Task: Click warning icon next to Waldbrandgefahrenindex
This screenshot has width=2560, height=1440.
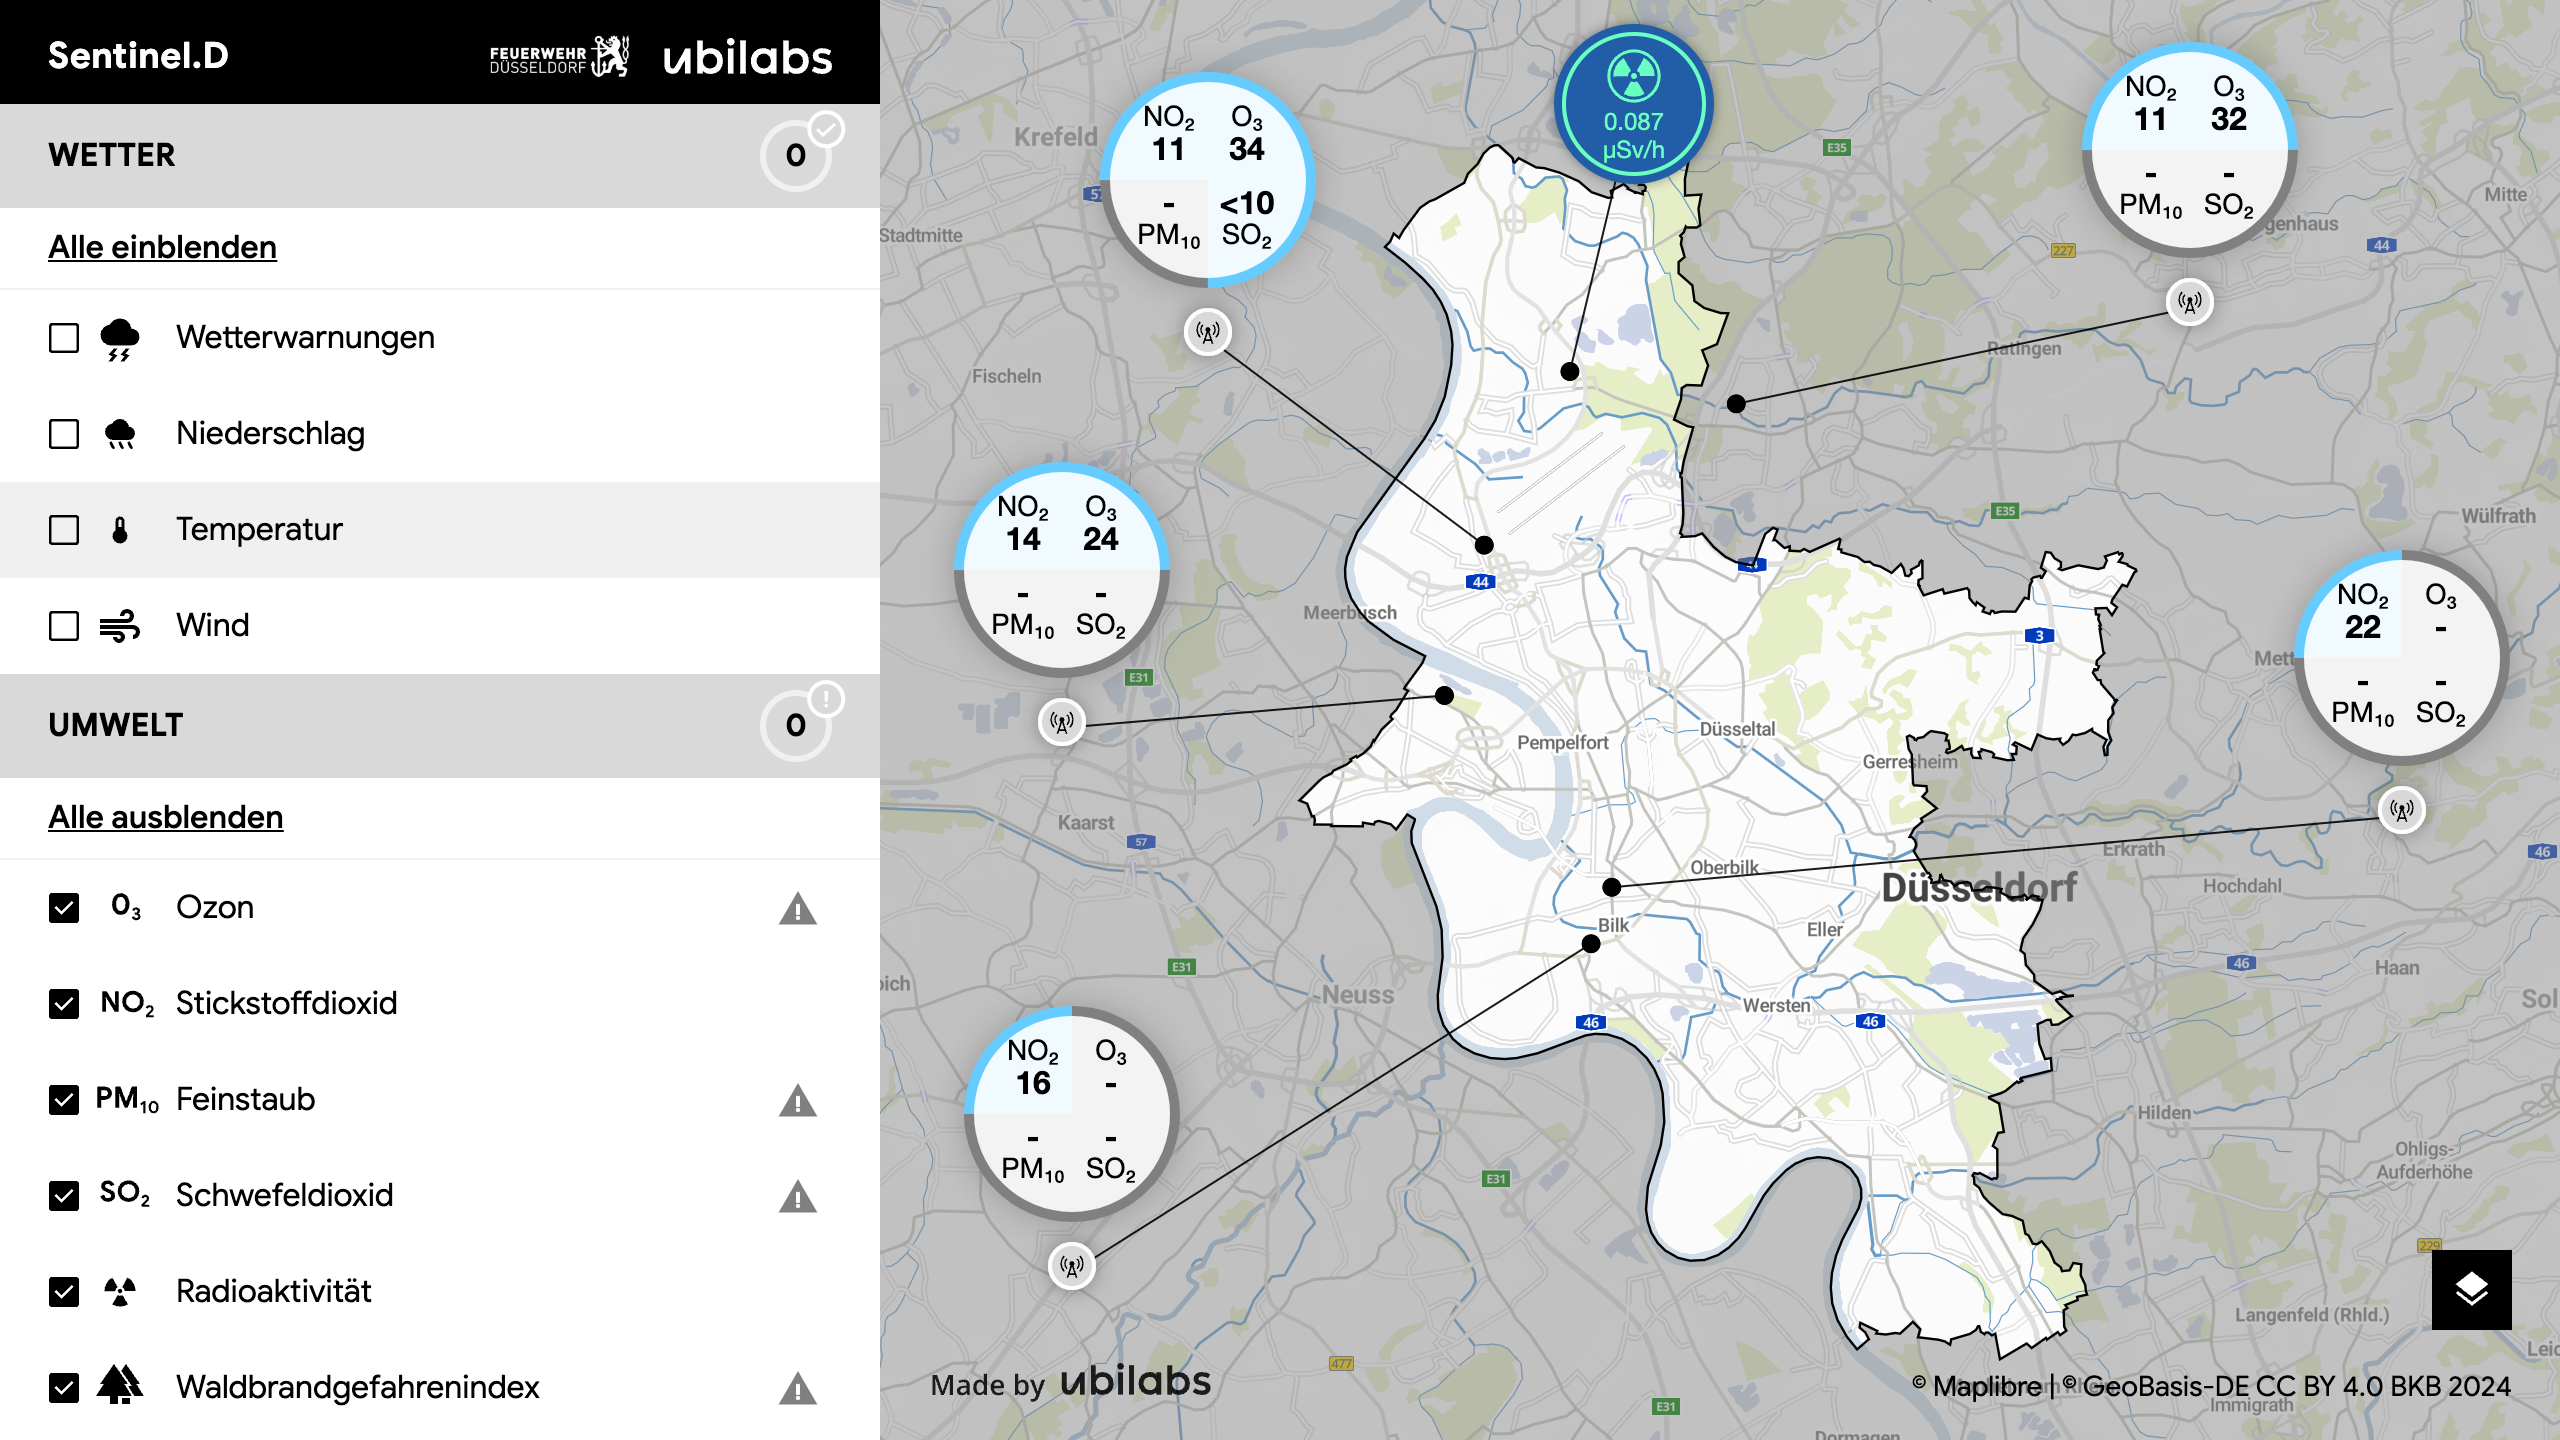Action: (x=797, y=1389)
